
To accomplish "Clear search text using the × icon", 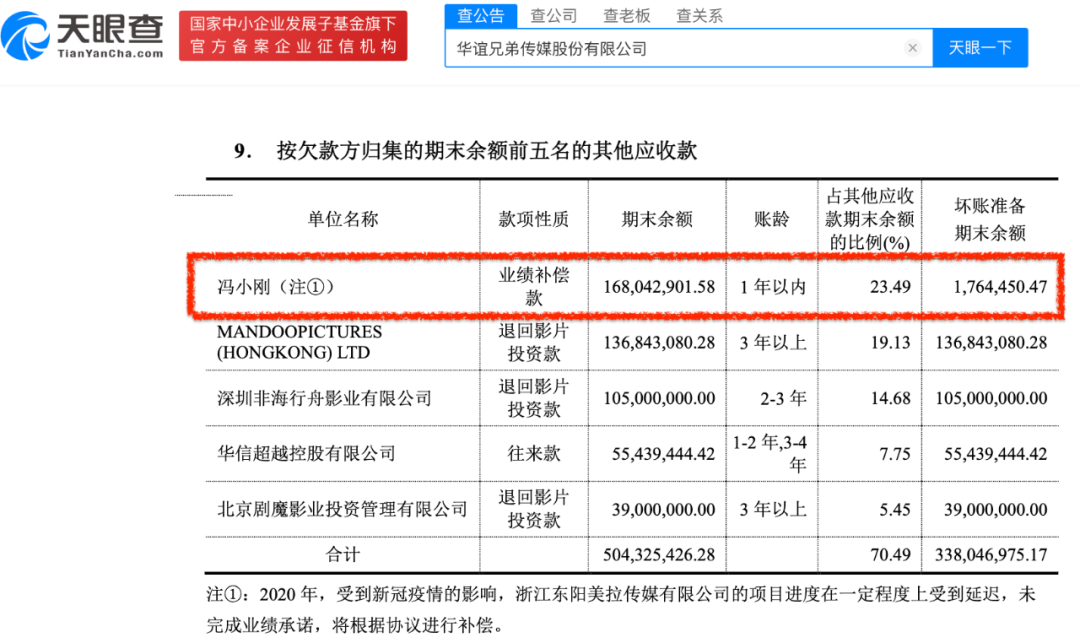I will pos(913,47).
